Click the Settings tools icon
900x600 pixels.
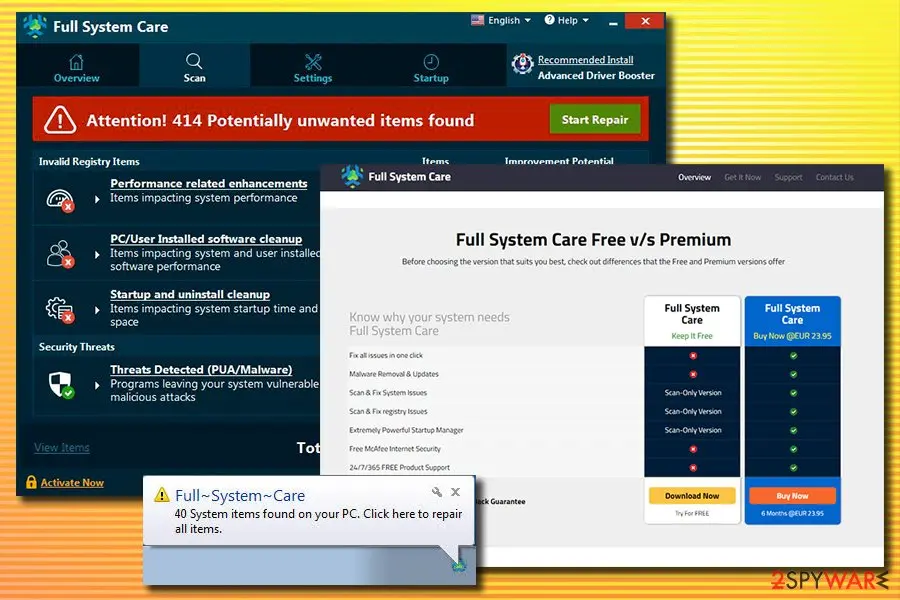click(x=313, y=61)
